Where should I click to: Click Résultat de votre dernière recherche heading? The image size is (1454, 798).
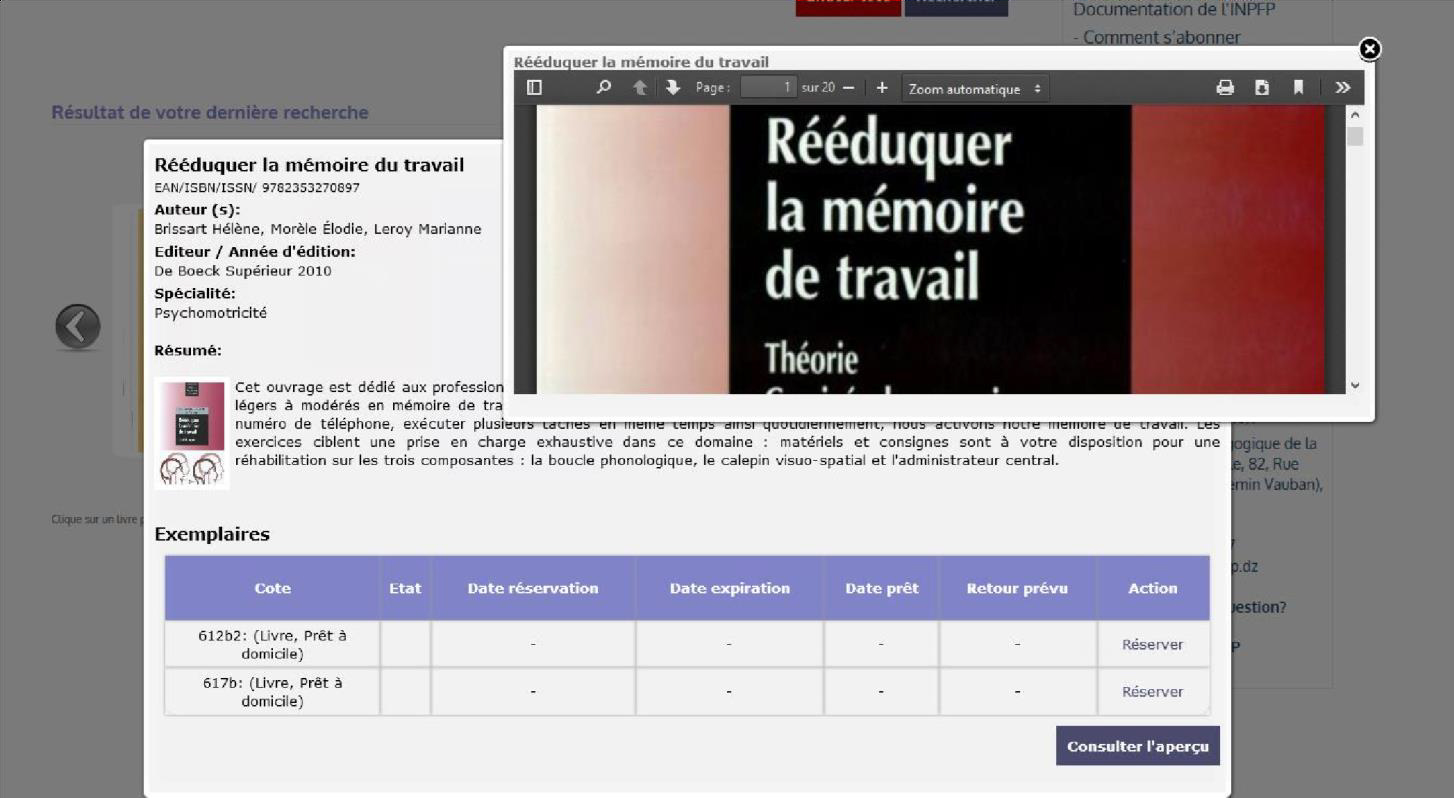click(x=210, y=112)
